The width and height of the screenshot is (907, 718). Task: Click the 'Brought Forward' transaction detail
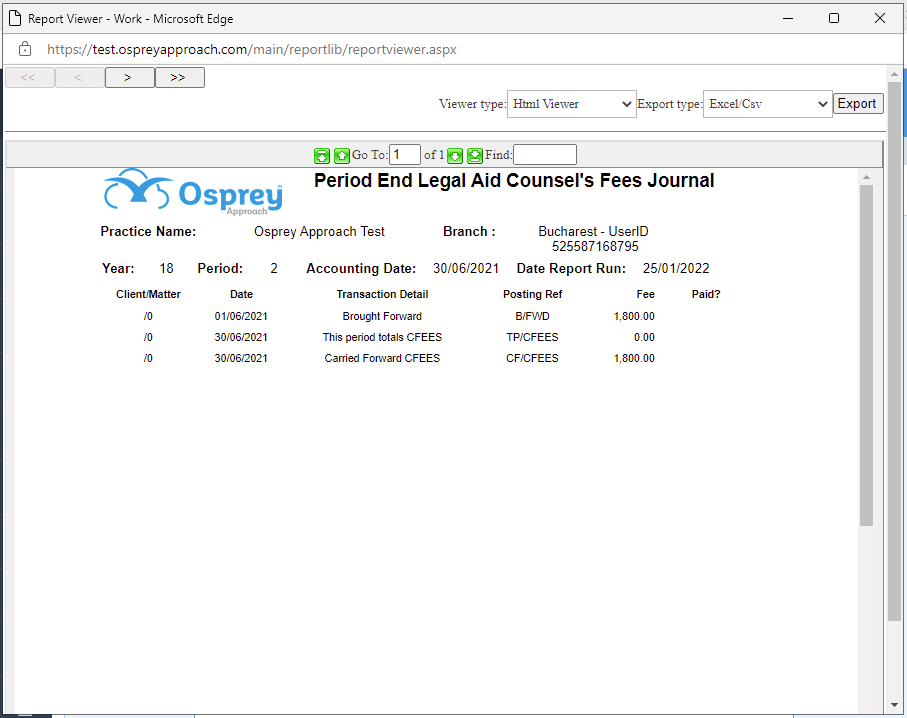tap(382, 316)
